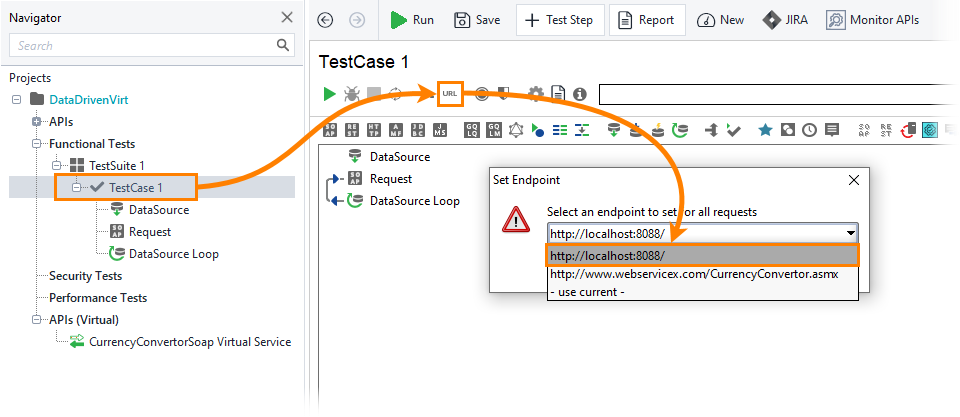Screen dimensions: 960x417
Task: Add a Property Transfer step icon
Action: tap(582, 130)
